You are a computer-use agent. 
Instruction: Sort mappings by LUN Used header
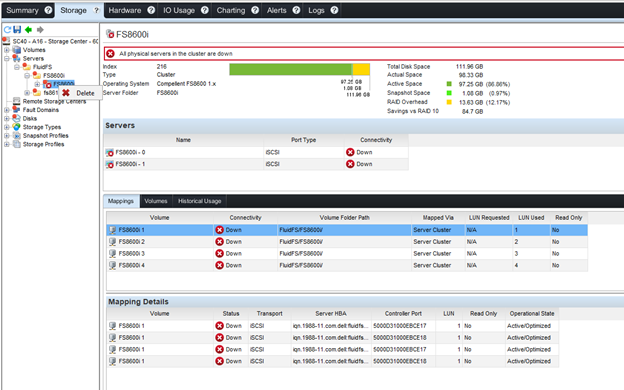tap(531, 218)
